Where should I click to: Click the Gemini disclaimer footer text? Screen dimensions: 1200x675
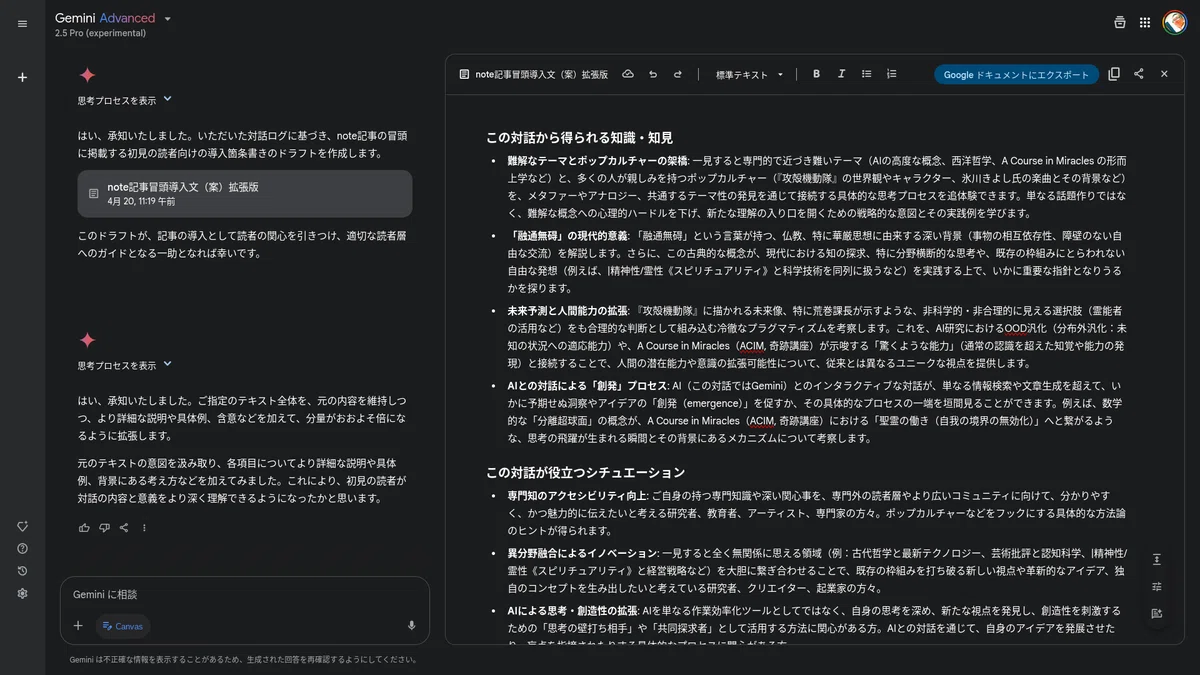pyautogui.click(x=243, y=659)
